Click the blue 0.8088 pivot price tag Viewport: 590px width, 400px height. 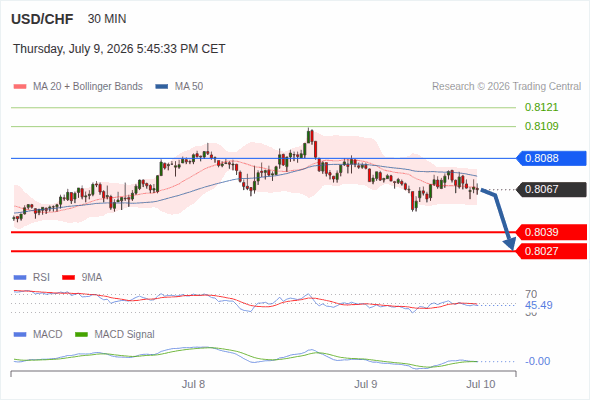[551, 158]
